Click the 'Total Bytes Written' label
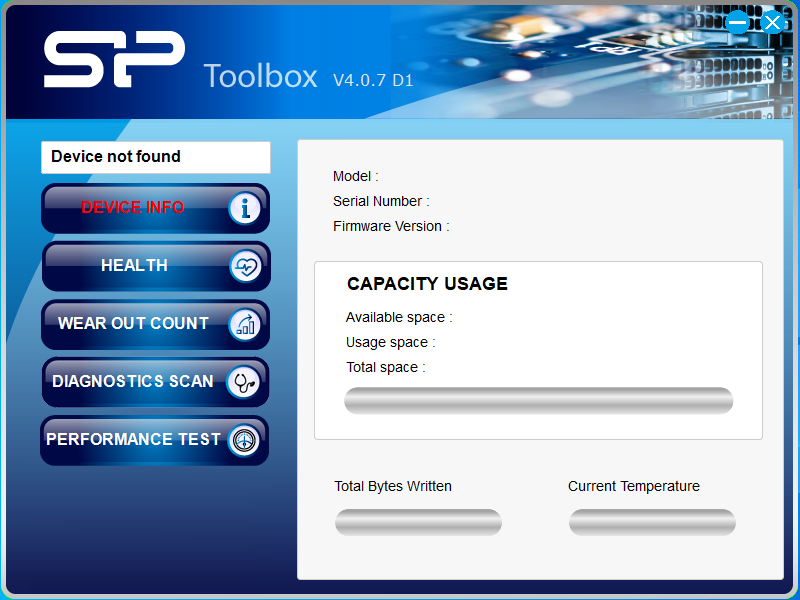Screen dimensions: 800x600 pyautogui.click(x=393, y=486)
